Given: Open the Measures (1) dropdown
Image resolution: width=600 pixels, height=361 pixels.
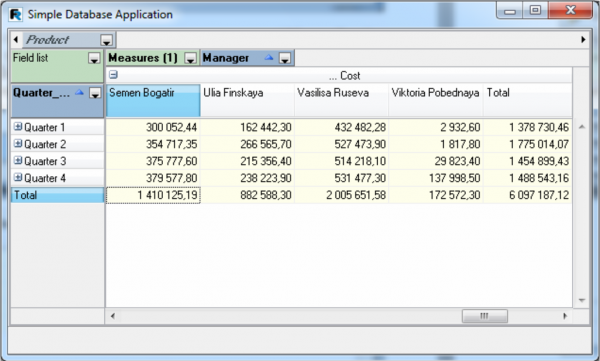Looking at the screenshot, I should pyautogui.click(x=191, y=58).
